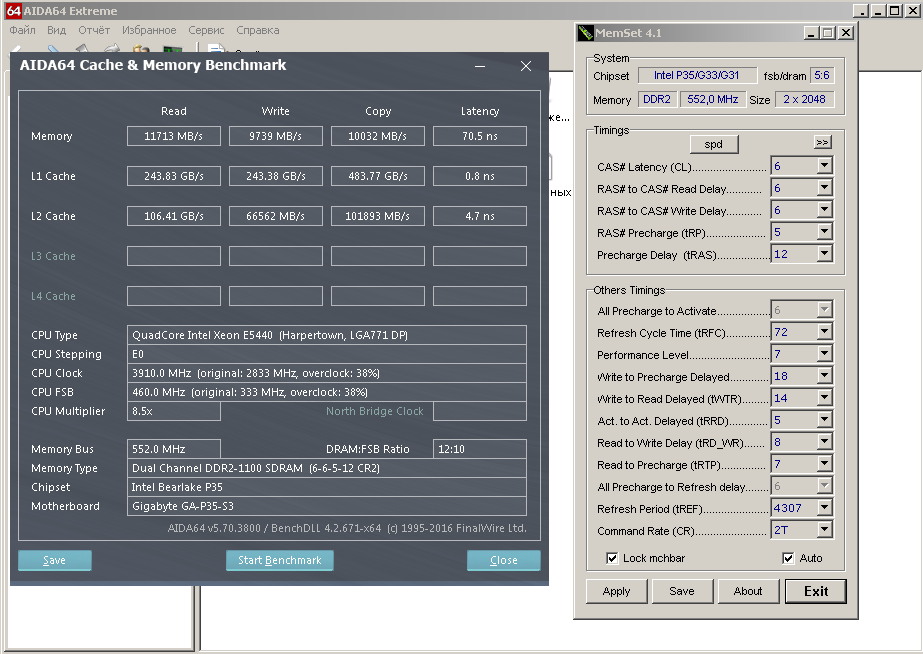The height and width of the screenshot is (654, 923).
Task: Open the Файл menu
Action: [x=22, y=30]
